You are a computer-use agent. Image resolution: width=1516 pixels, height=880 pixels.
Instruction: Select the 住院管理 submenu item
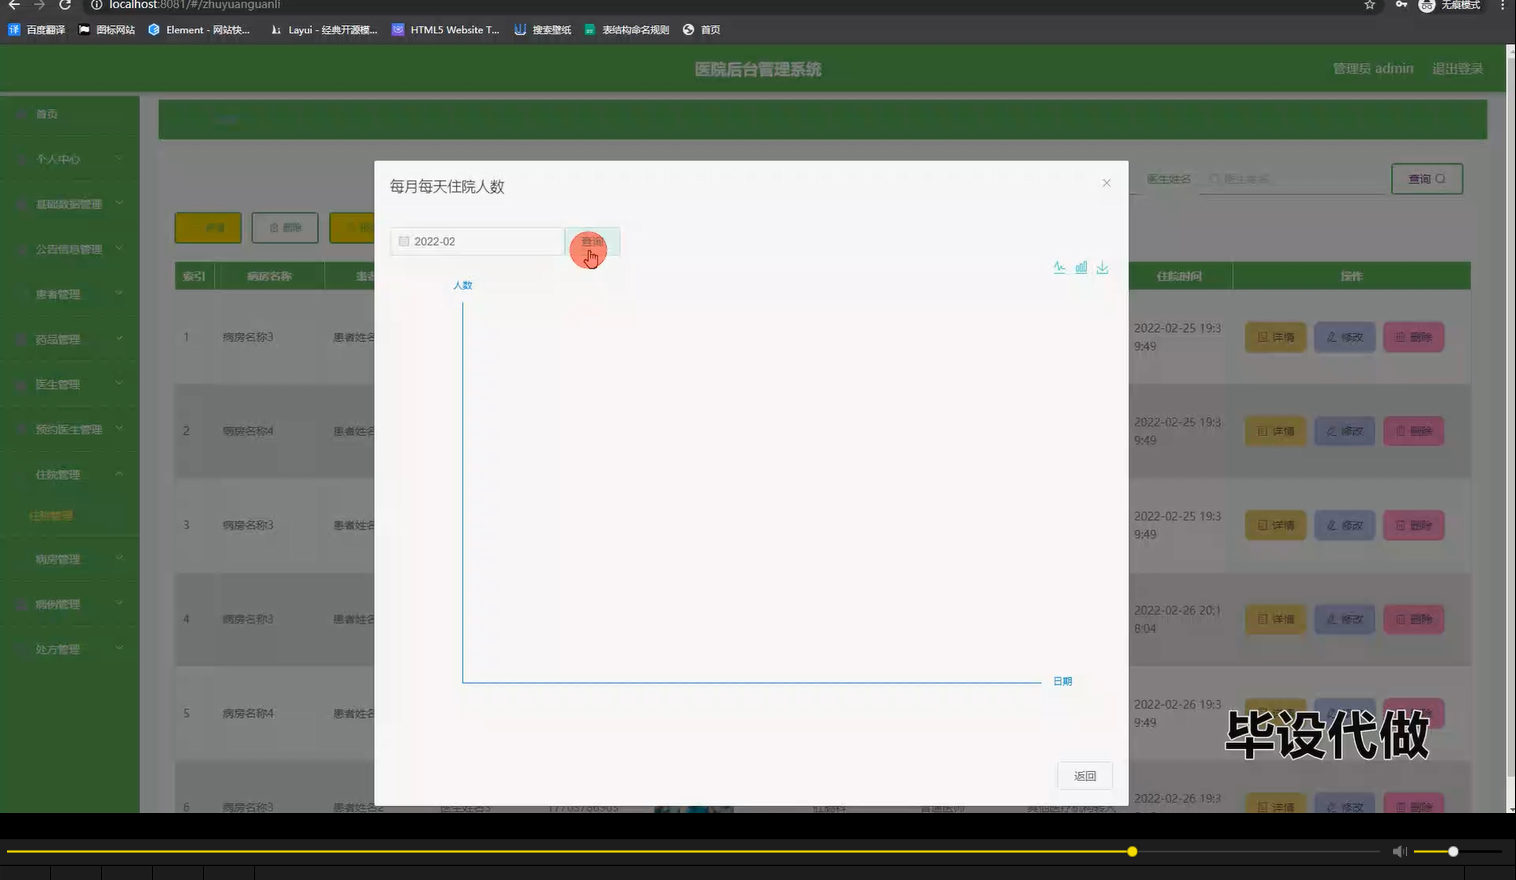coord(70,516)
